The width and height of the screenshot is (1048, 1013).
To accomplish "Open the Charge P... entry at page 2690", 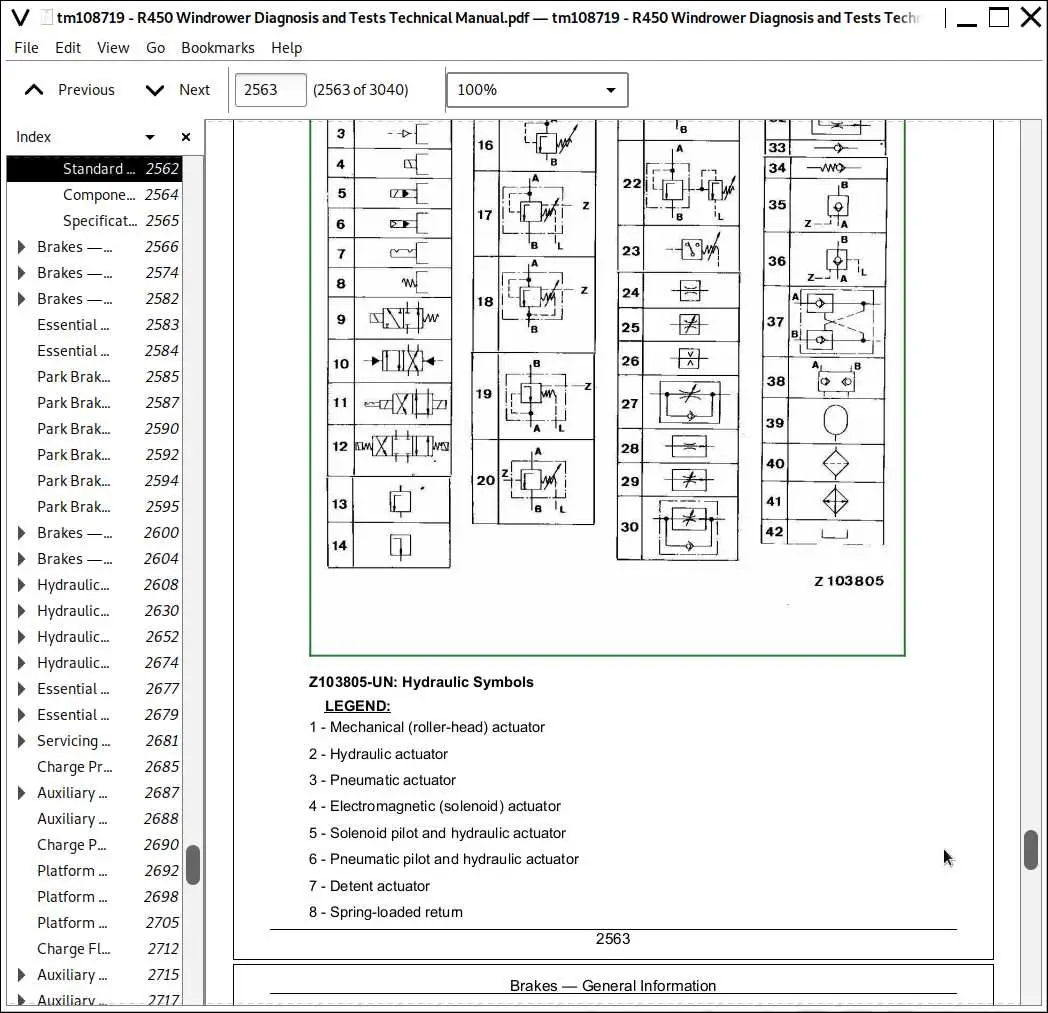I will pyautogui.click(x=94, y=845).
